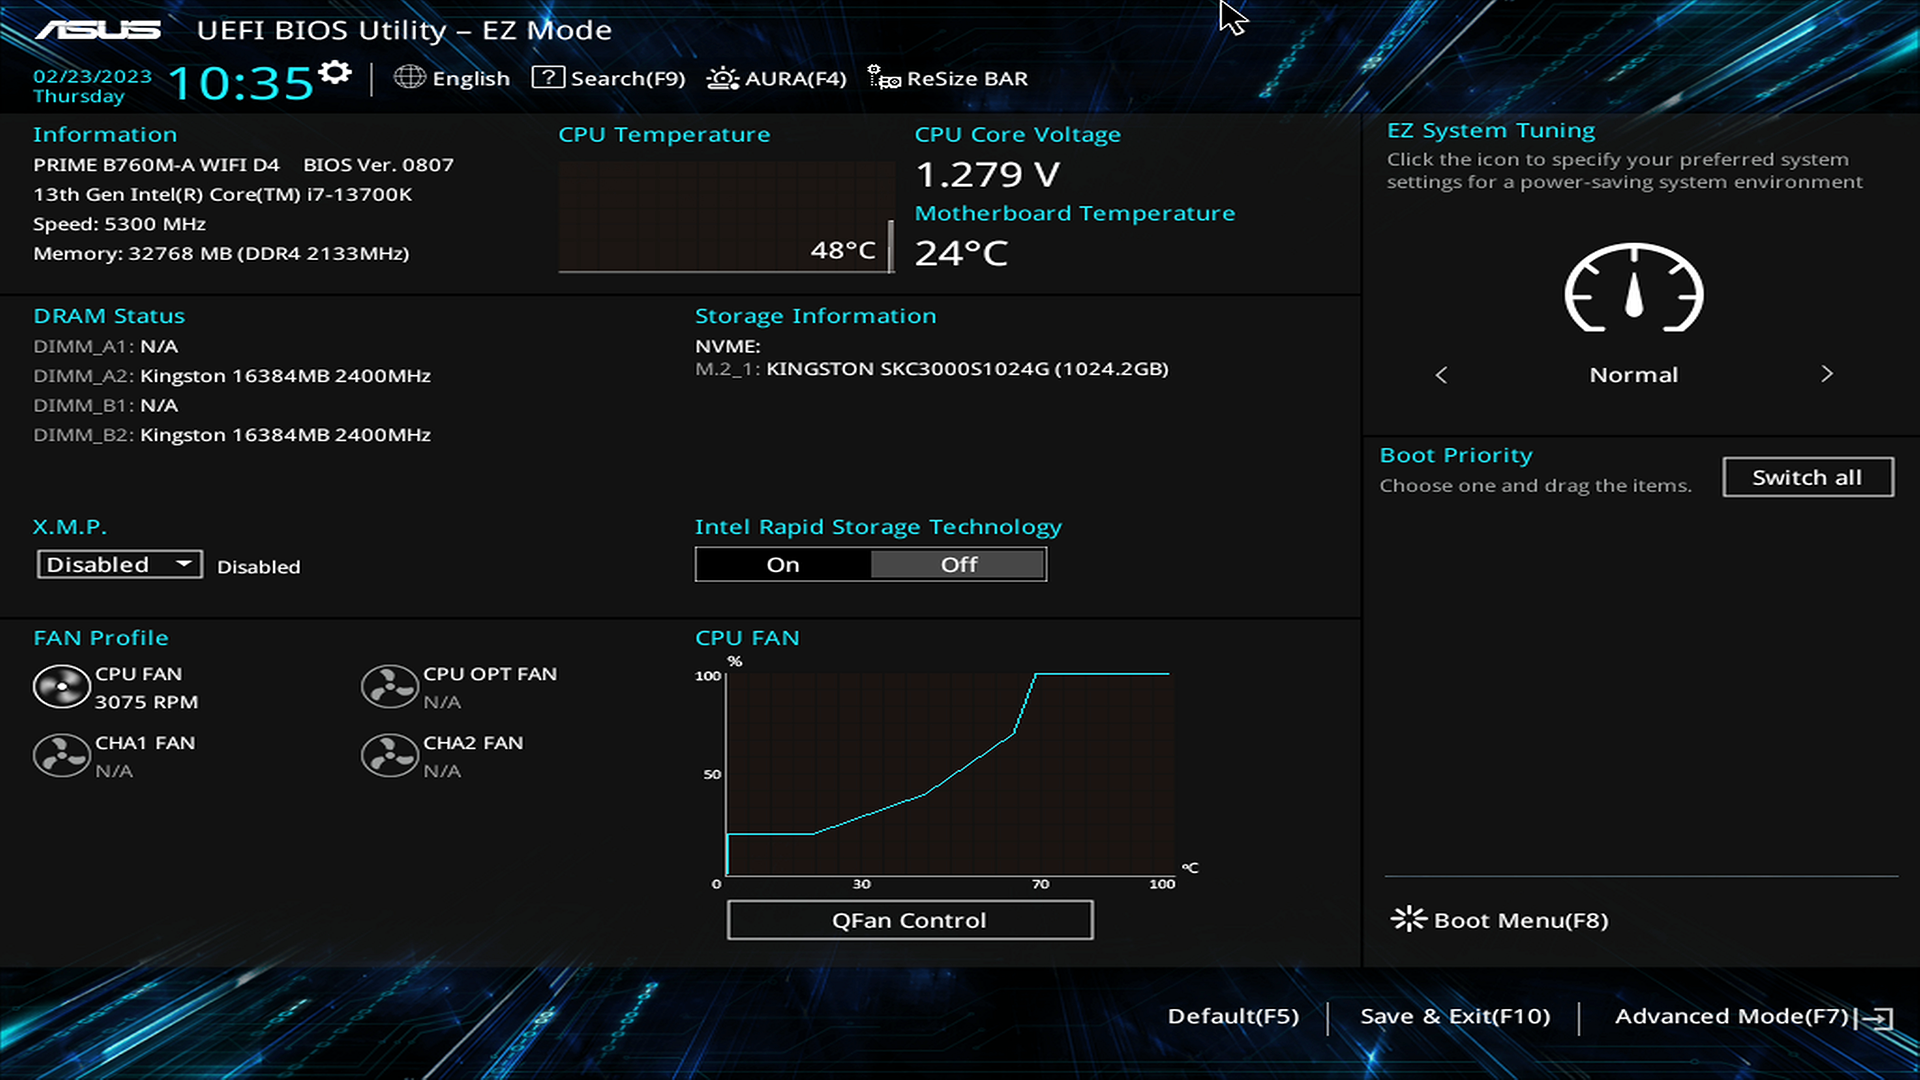Screen dimensions: 1920x1080
Task: Click the left arrow in EZ System Tuning
Action: 1441,375
